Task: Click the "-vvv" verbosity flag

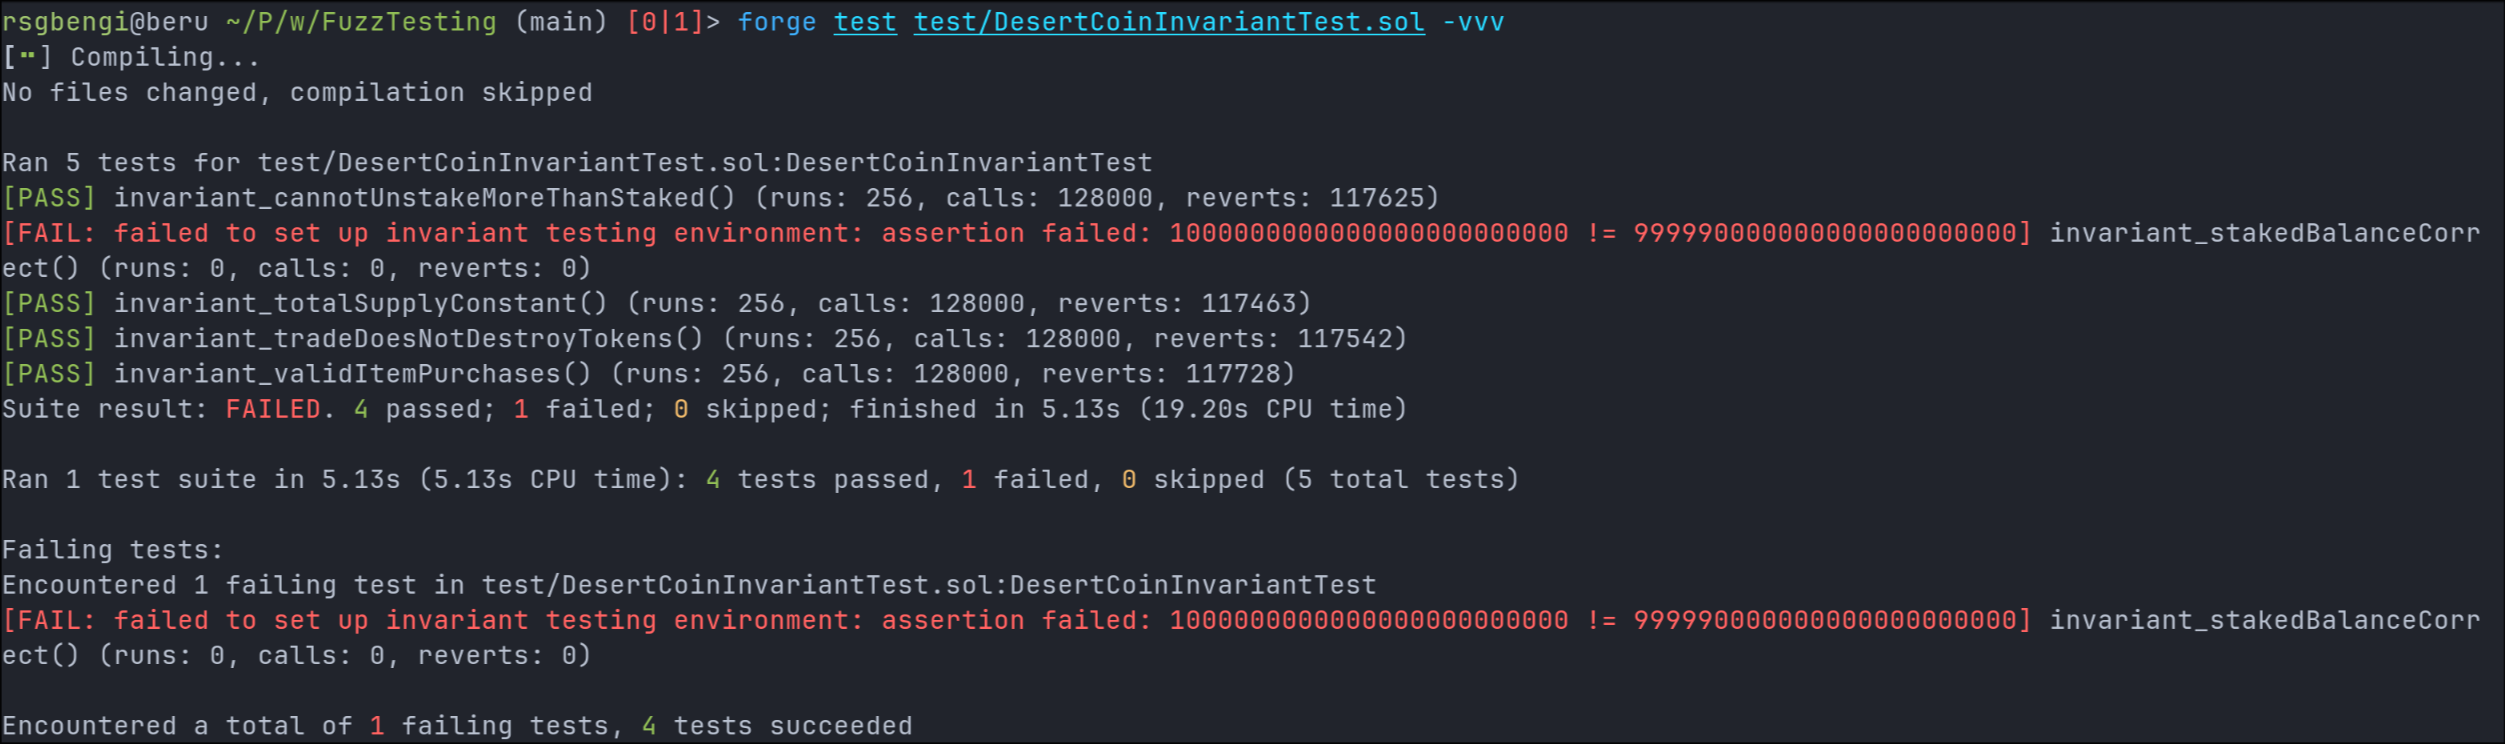Action: (x=1473, y=22)
